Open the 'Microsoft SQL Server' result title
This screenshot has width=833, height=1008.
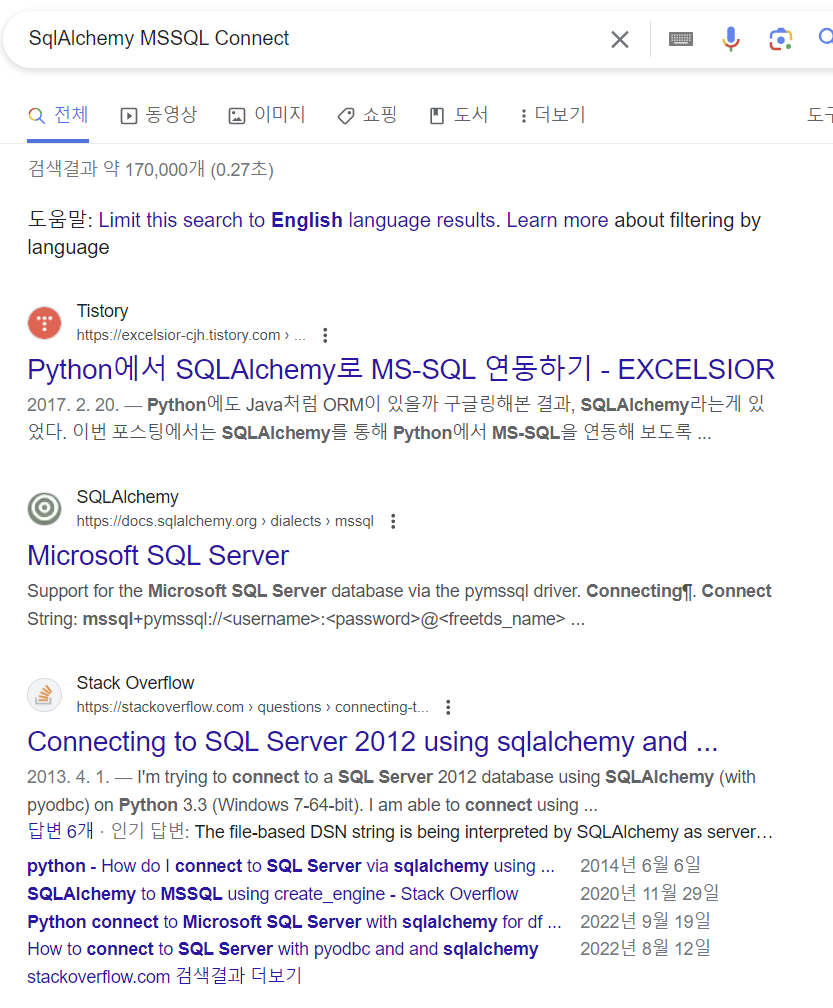(x=158, y=555)
